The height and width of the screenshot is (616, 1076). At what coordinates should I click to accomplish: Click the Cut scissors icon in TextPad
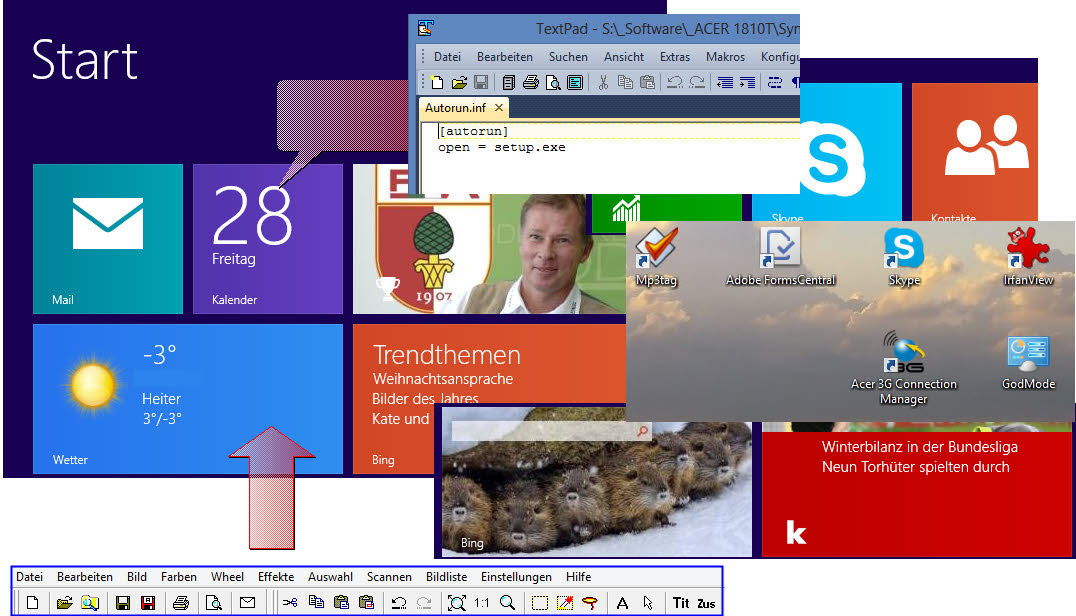603,83
